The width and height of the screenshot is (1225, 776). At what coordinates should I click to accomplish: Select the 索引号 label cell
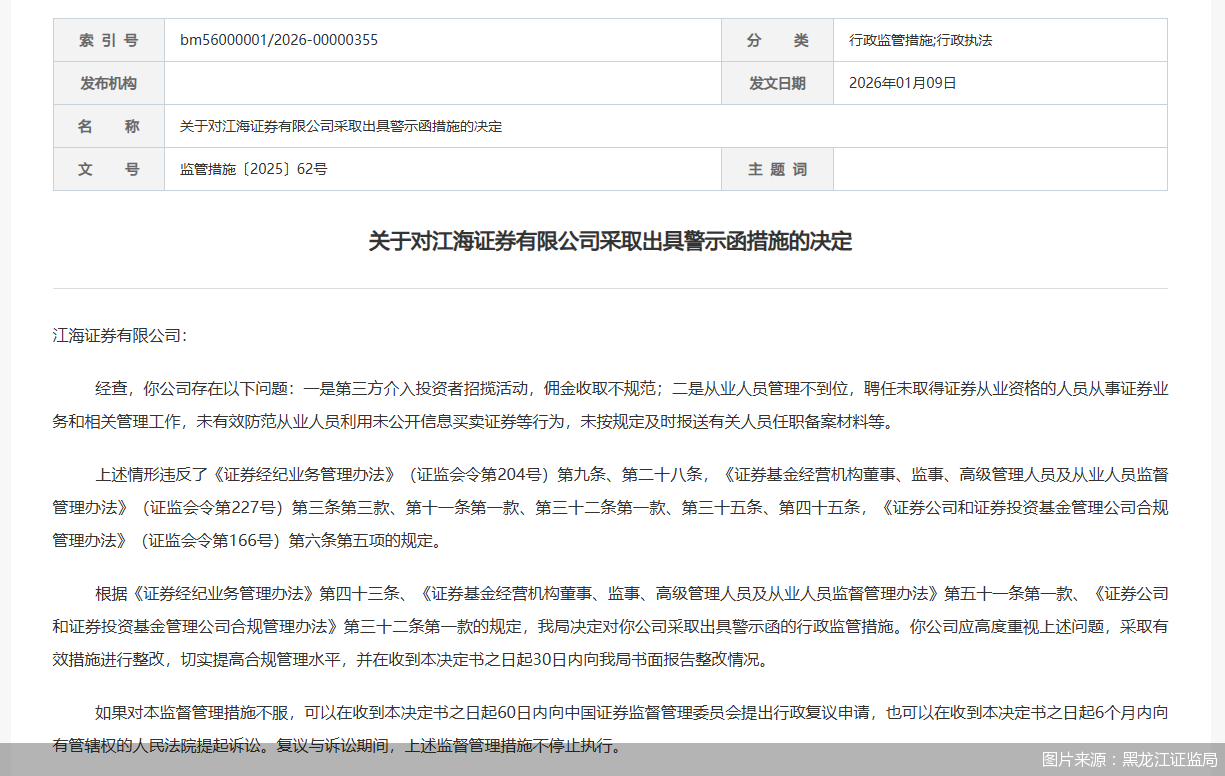click(x=109, y=40)
